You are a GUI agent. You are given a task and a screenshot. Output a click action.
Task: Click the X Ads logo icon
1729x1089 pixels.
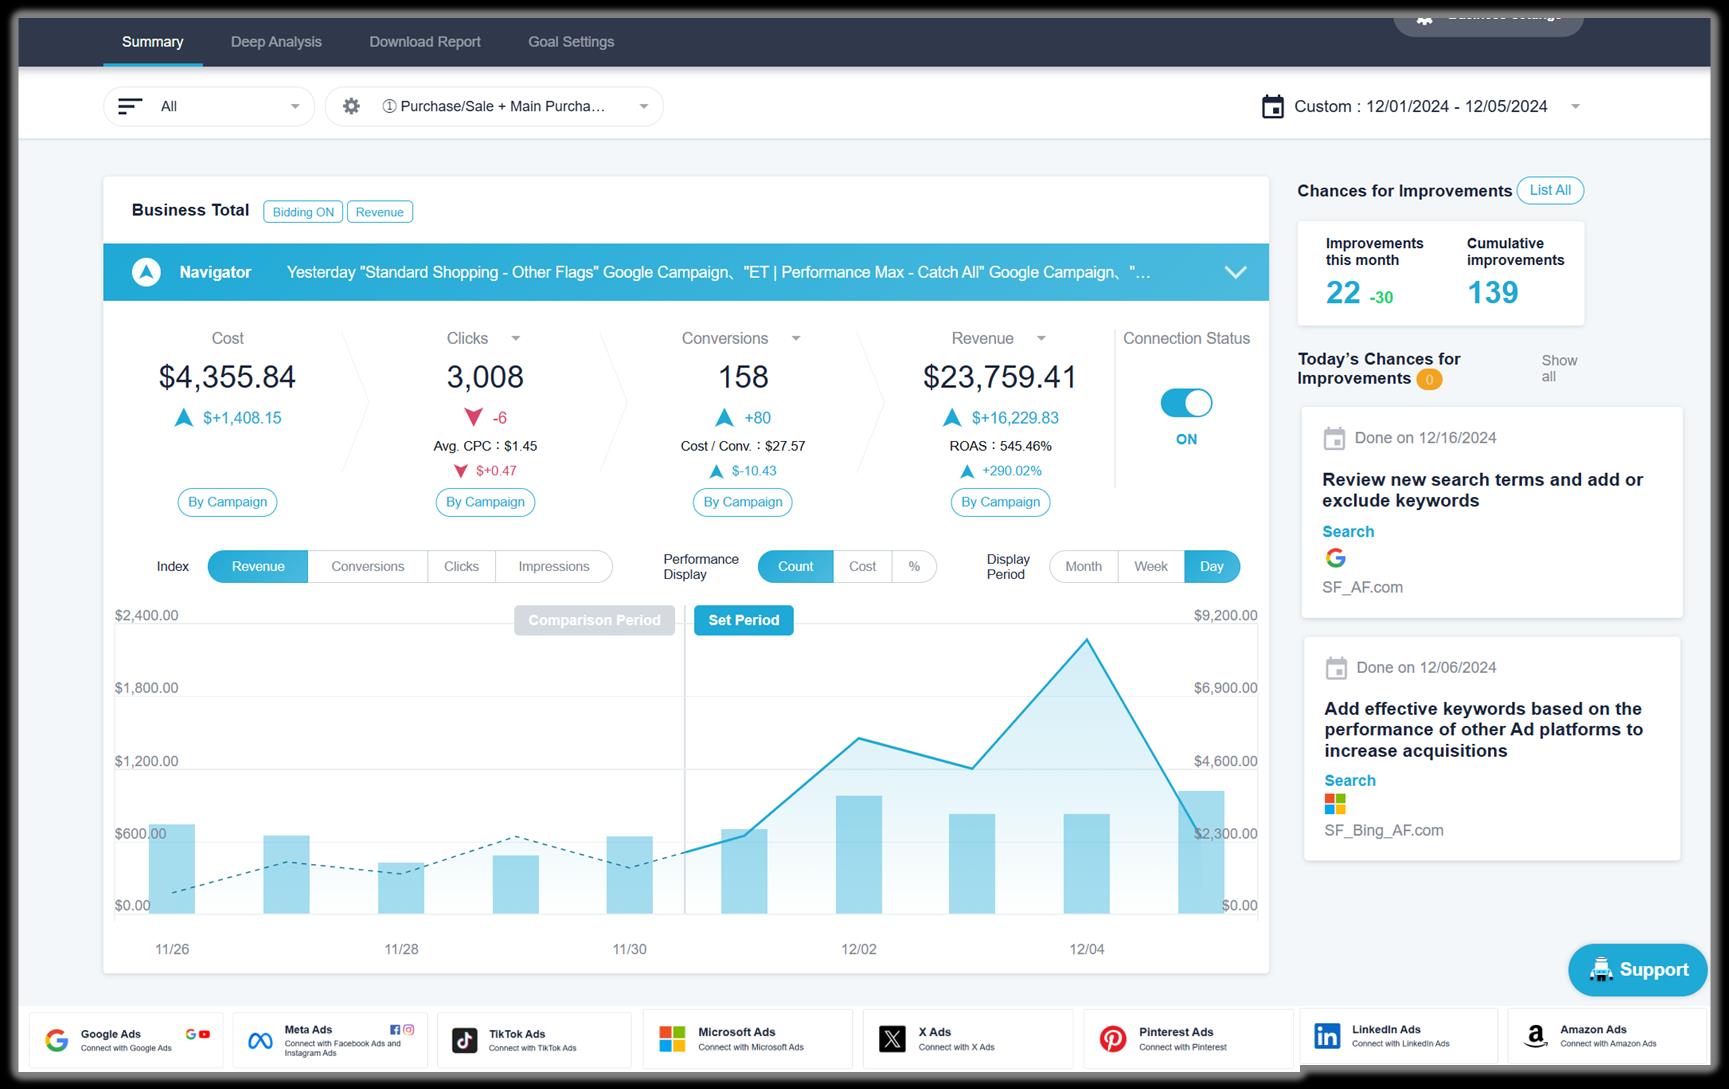point(892,1039)
